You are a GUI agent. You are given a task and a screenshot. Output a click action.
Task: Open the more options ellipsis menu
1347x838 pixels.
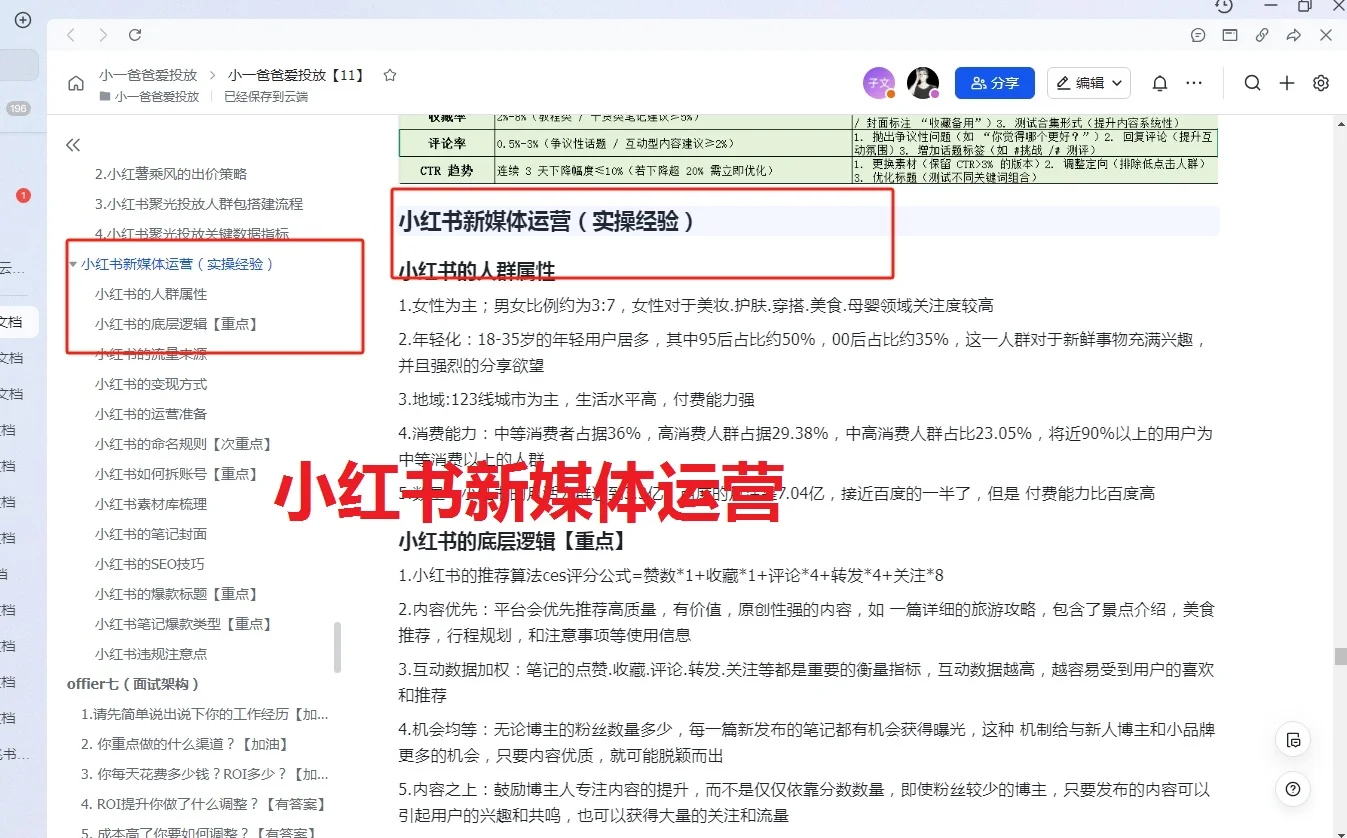click(x=1194, y=83)
